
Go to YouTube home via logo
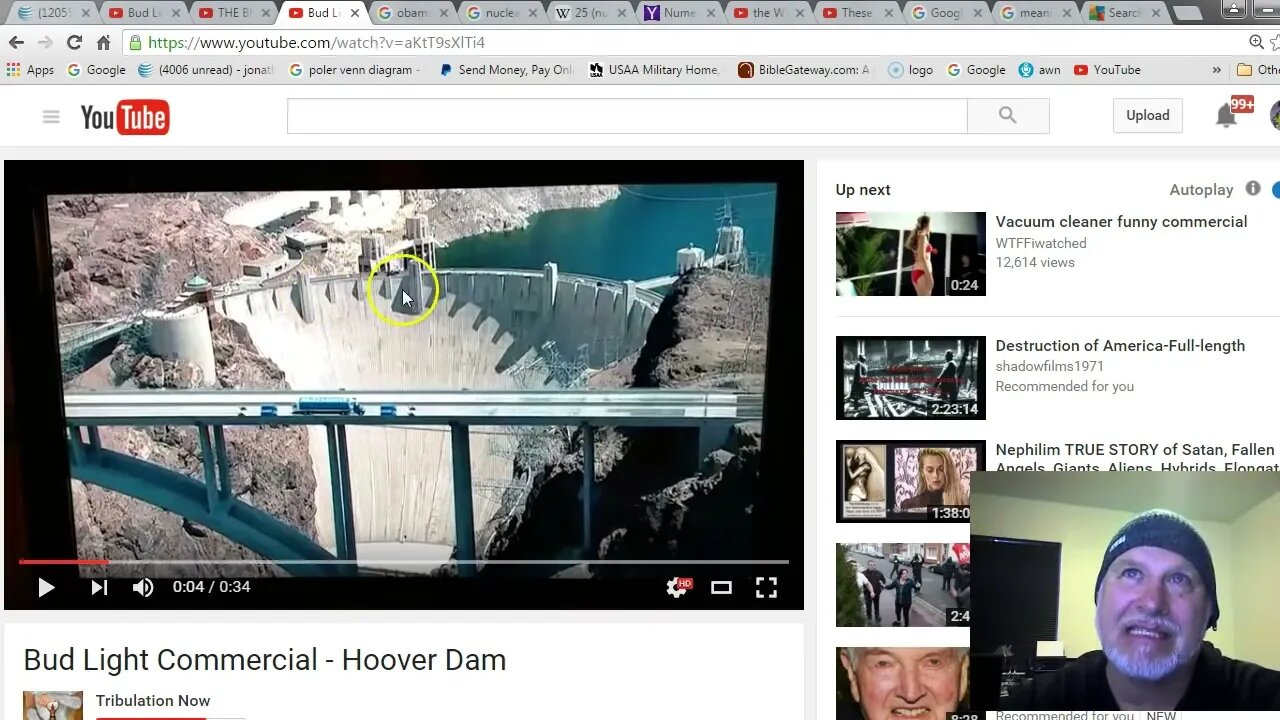pyautogui.click(x=125, y=117)
